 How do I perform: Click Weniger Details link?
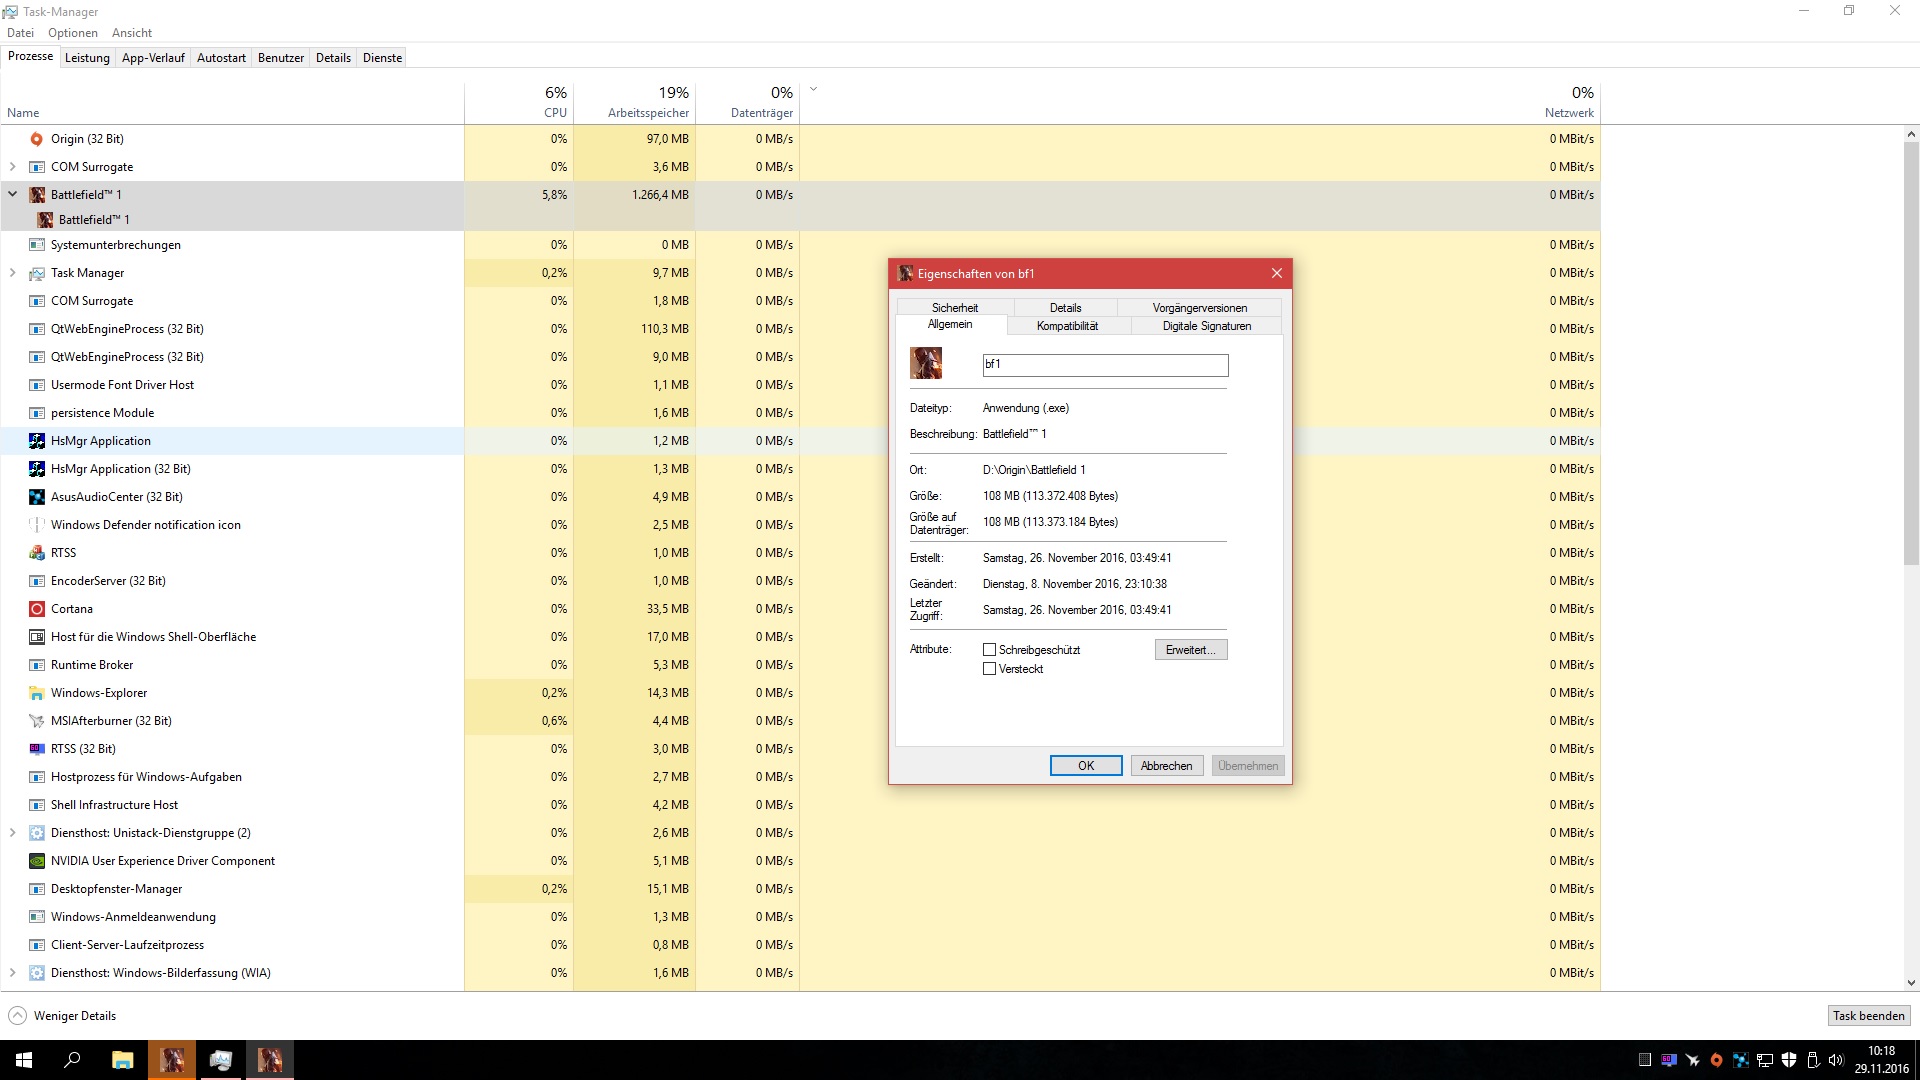pyautogui.click(x=75, y=1016)
